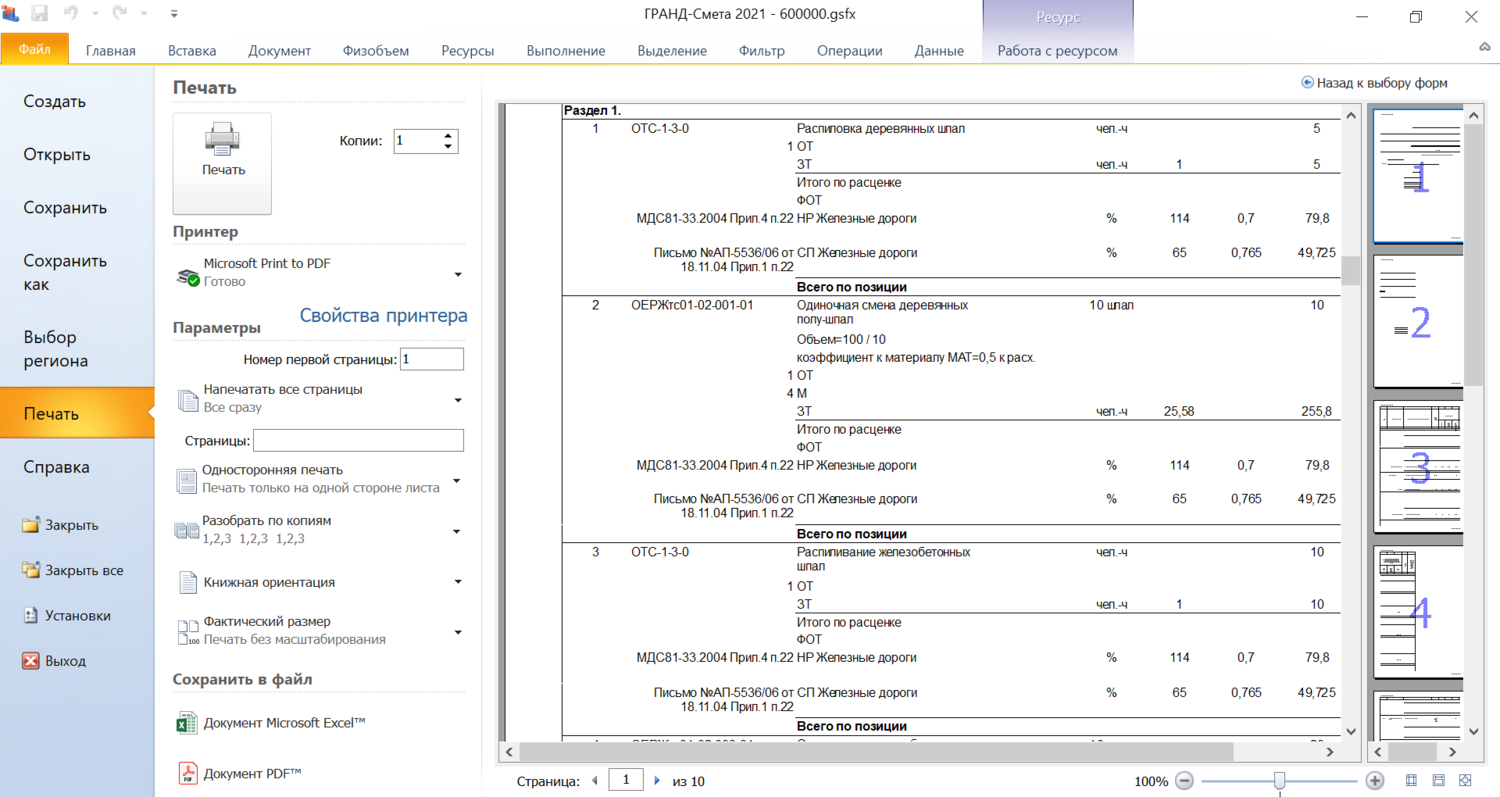Click the back arrow icon beside Назад к выбору форм
This screenshot has height=797, width=1500.
point(1307,83)
